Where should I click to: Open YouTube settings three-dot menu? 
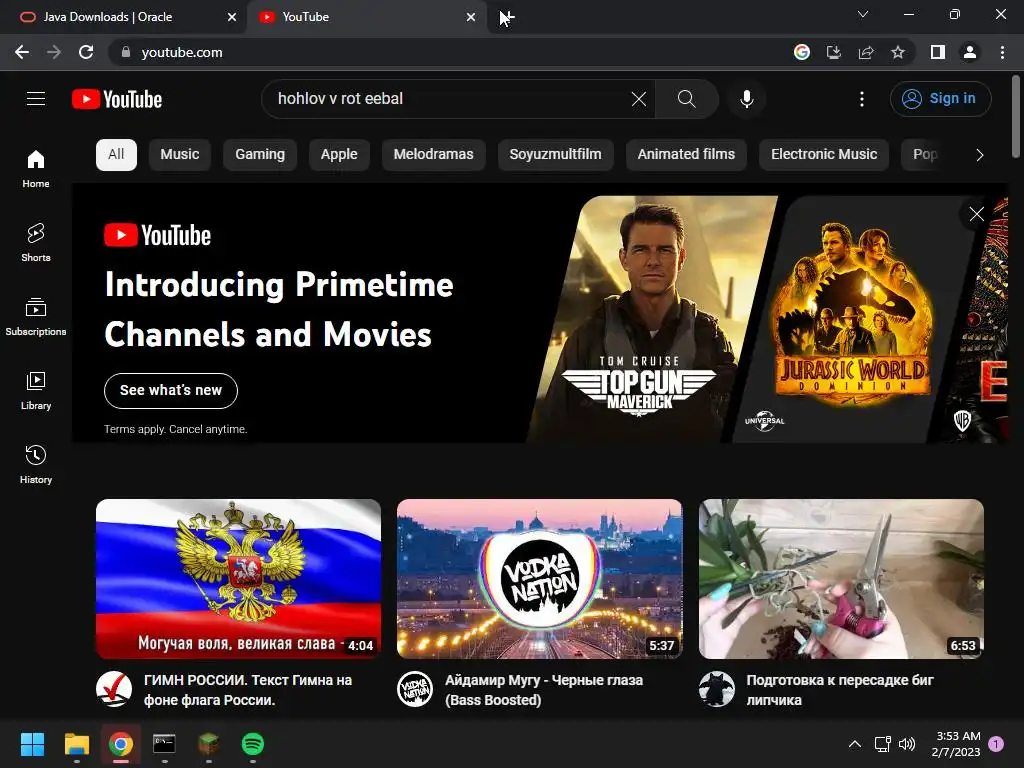pos(861,99)
